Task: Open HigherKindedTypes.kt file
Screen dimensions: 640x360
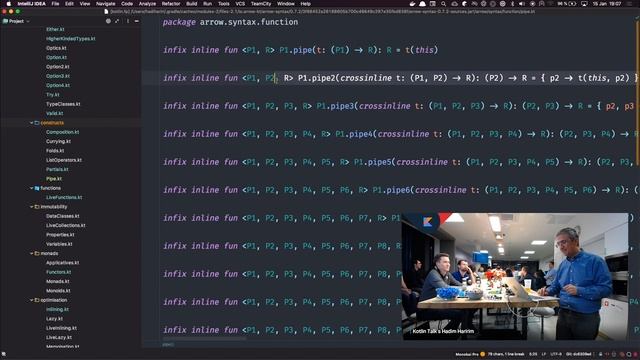Action: pos(70,39)
